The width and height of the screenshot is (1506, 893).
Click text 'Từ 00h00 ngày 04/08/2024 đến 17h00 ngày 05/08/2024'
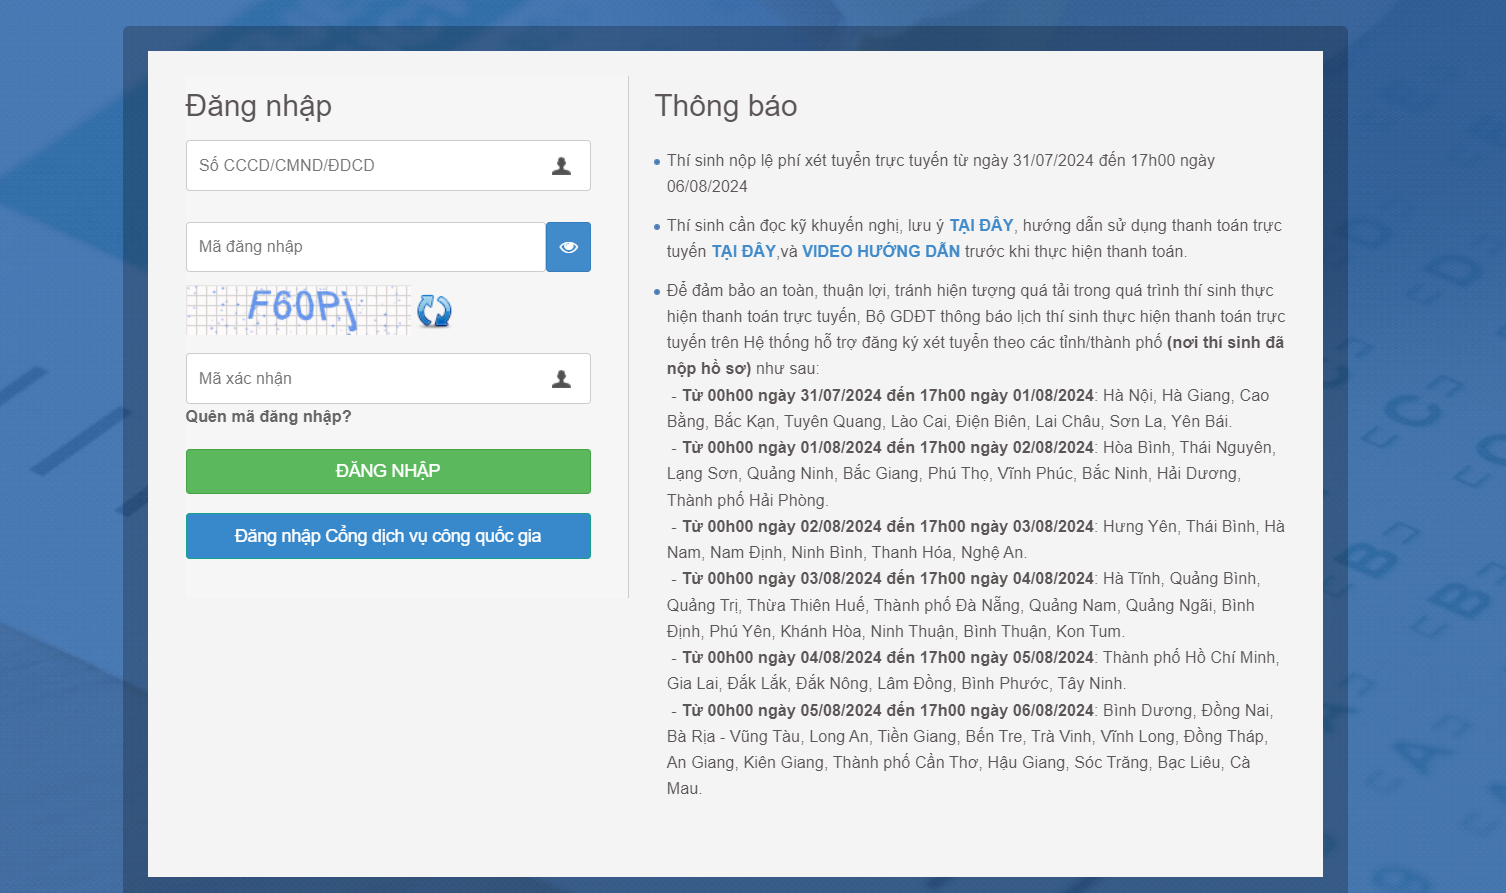pos(888,657)
